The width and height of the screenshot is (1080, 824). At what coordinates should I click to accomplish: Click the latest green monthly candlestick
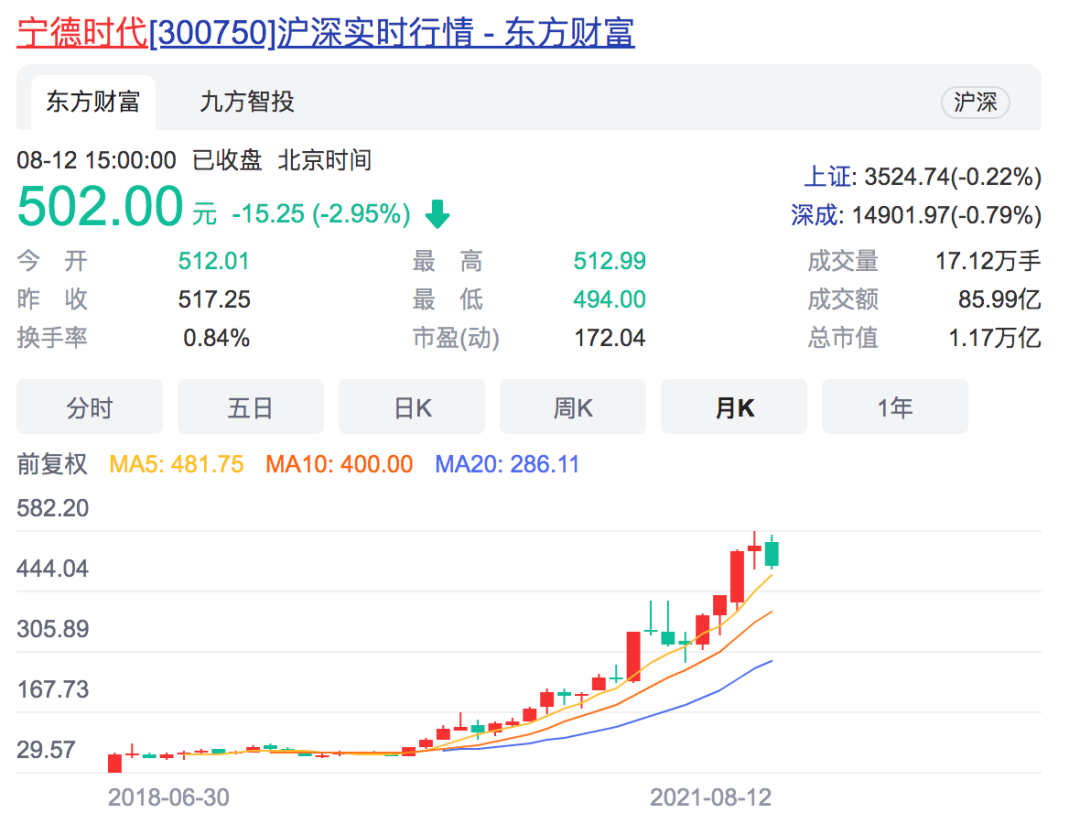(771, 553)
